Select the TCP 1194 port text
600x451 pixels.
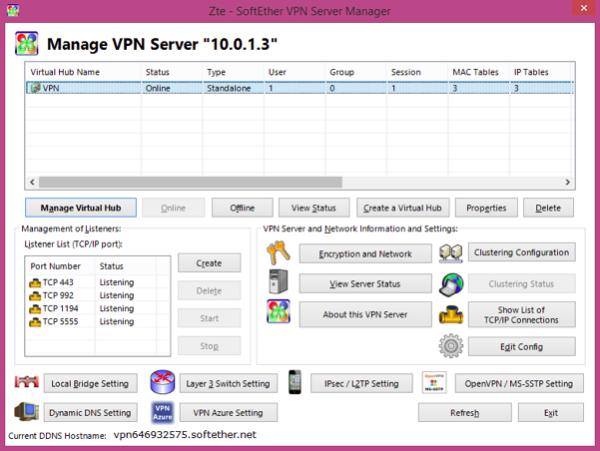pos(60,308)
